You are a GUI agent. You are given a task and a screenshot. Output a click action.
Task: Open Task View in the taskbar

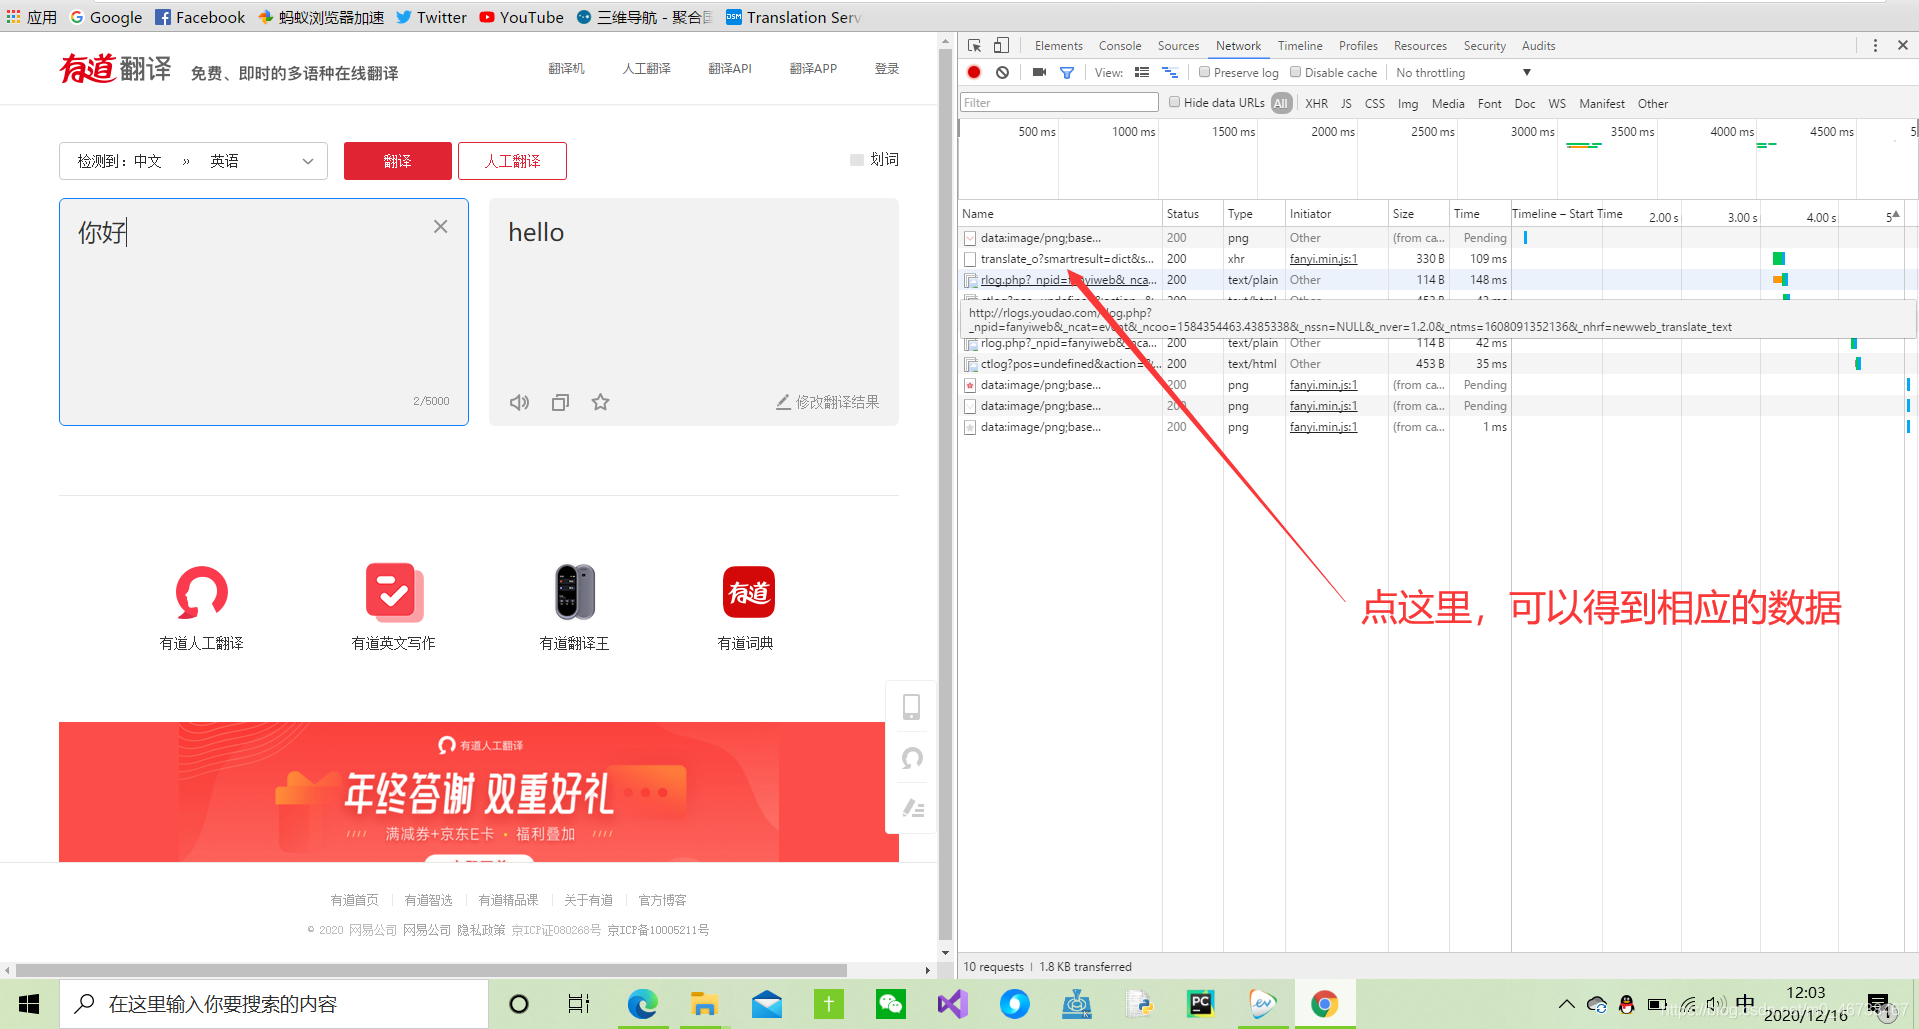click(x=578, y=1004)
